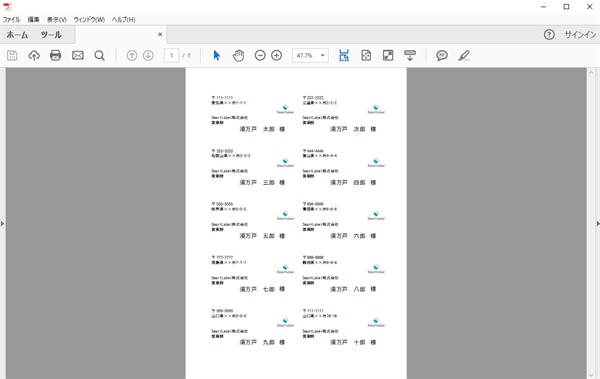Viewport: 600px width, 379px height.
Task: Open the Print dialog via printer icon
Action: 55,56
